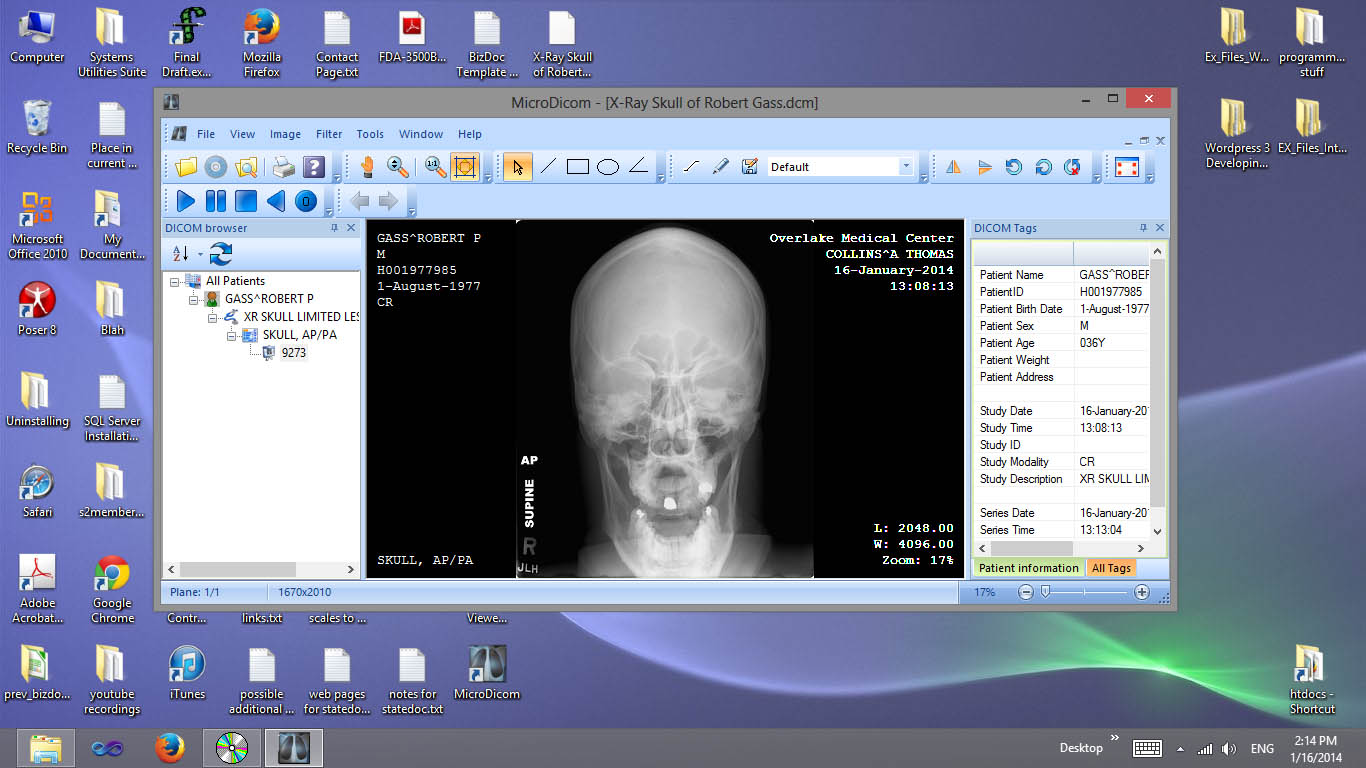Click the zoom slider handle in status bar

[1045, 592]
